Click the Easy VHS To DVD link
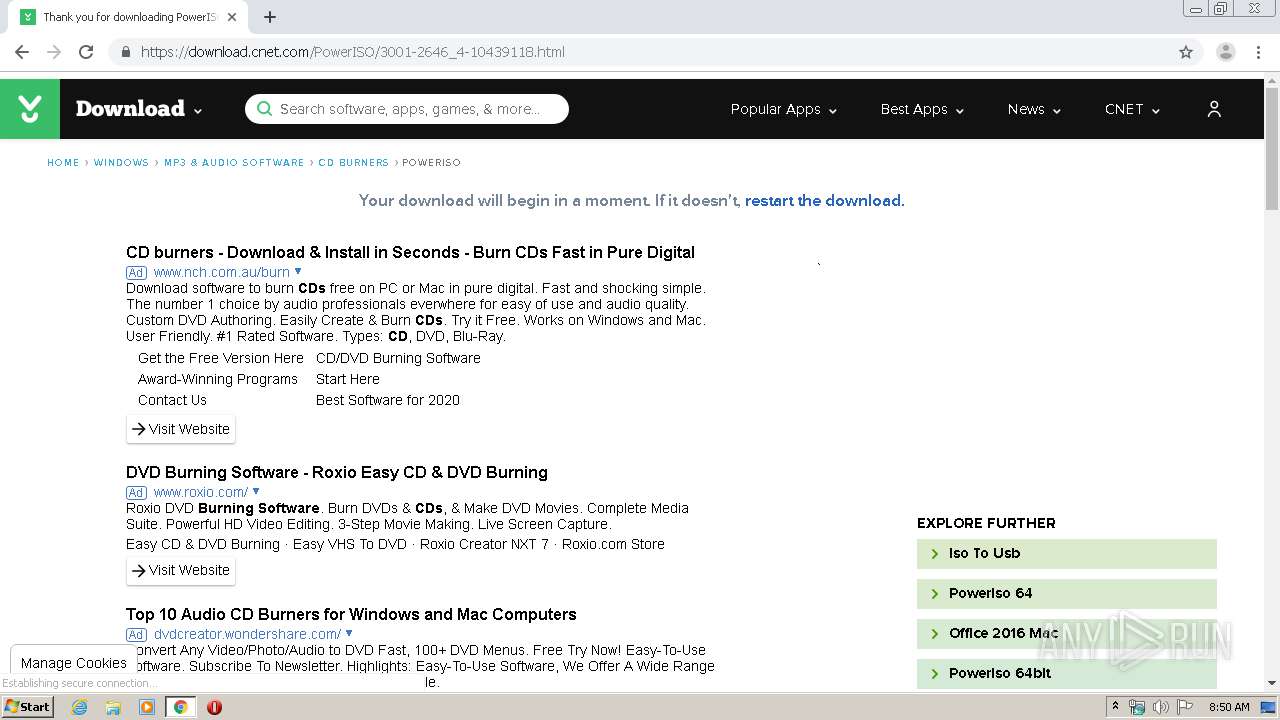Screen dimensions: 1280x720 point(350,544)
